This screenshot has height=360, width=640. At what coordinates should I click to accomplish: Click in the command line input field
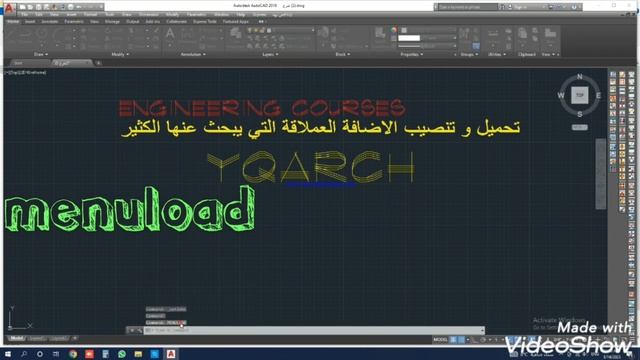pos(313,330)
